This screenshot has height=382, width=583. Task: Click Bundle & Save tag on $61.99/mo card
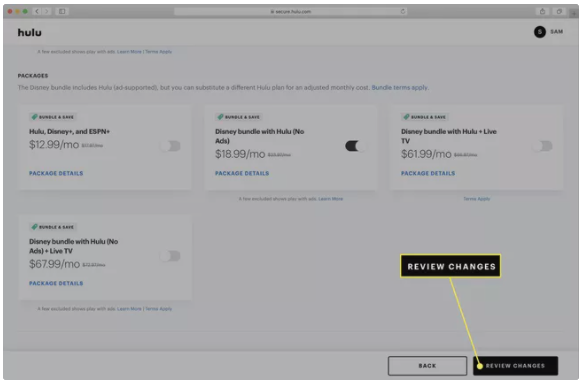[x=425, y=117]
